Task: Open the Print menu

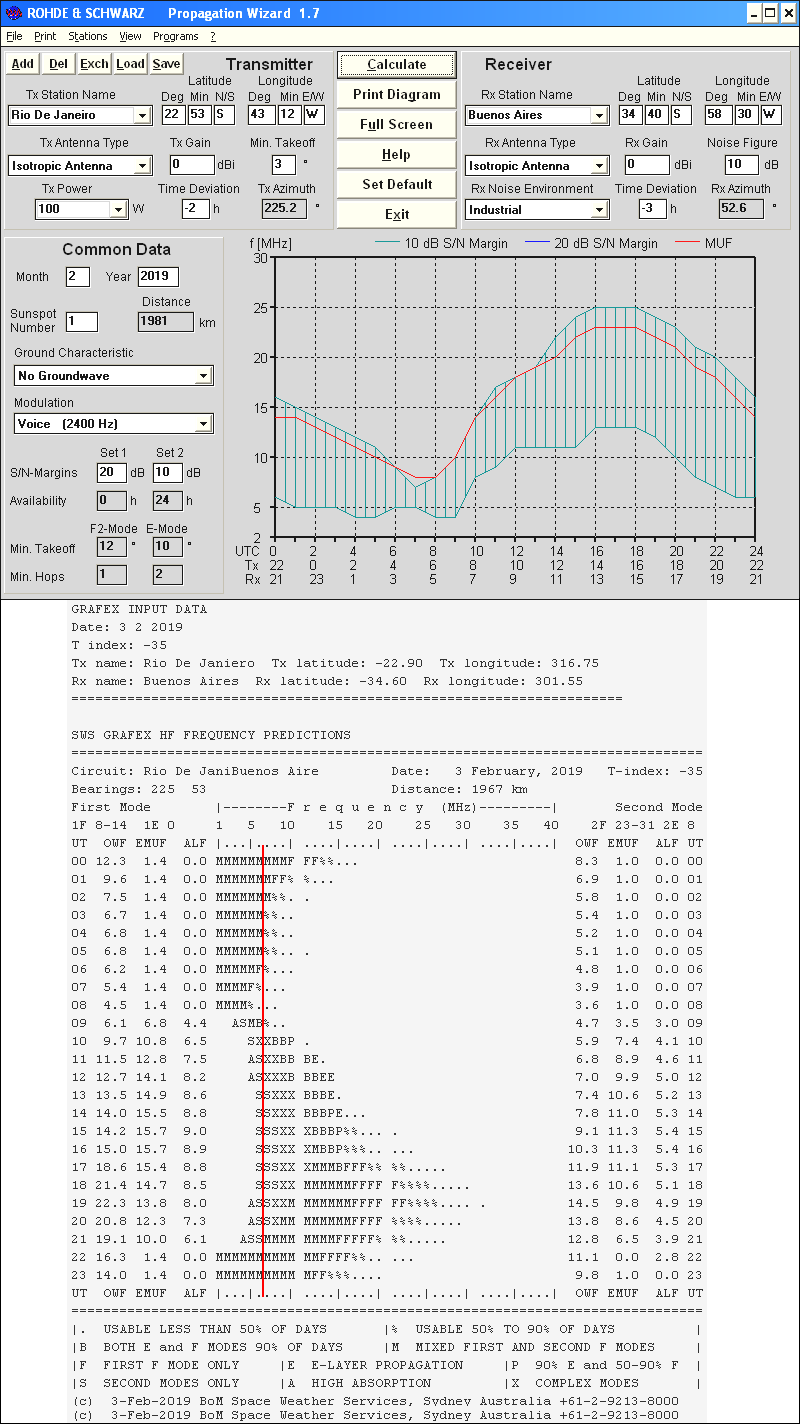Action: tap(45, 36)
